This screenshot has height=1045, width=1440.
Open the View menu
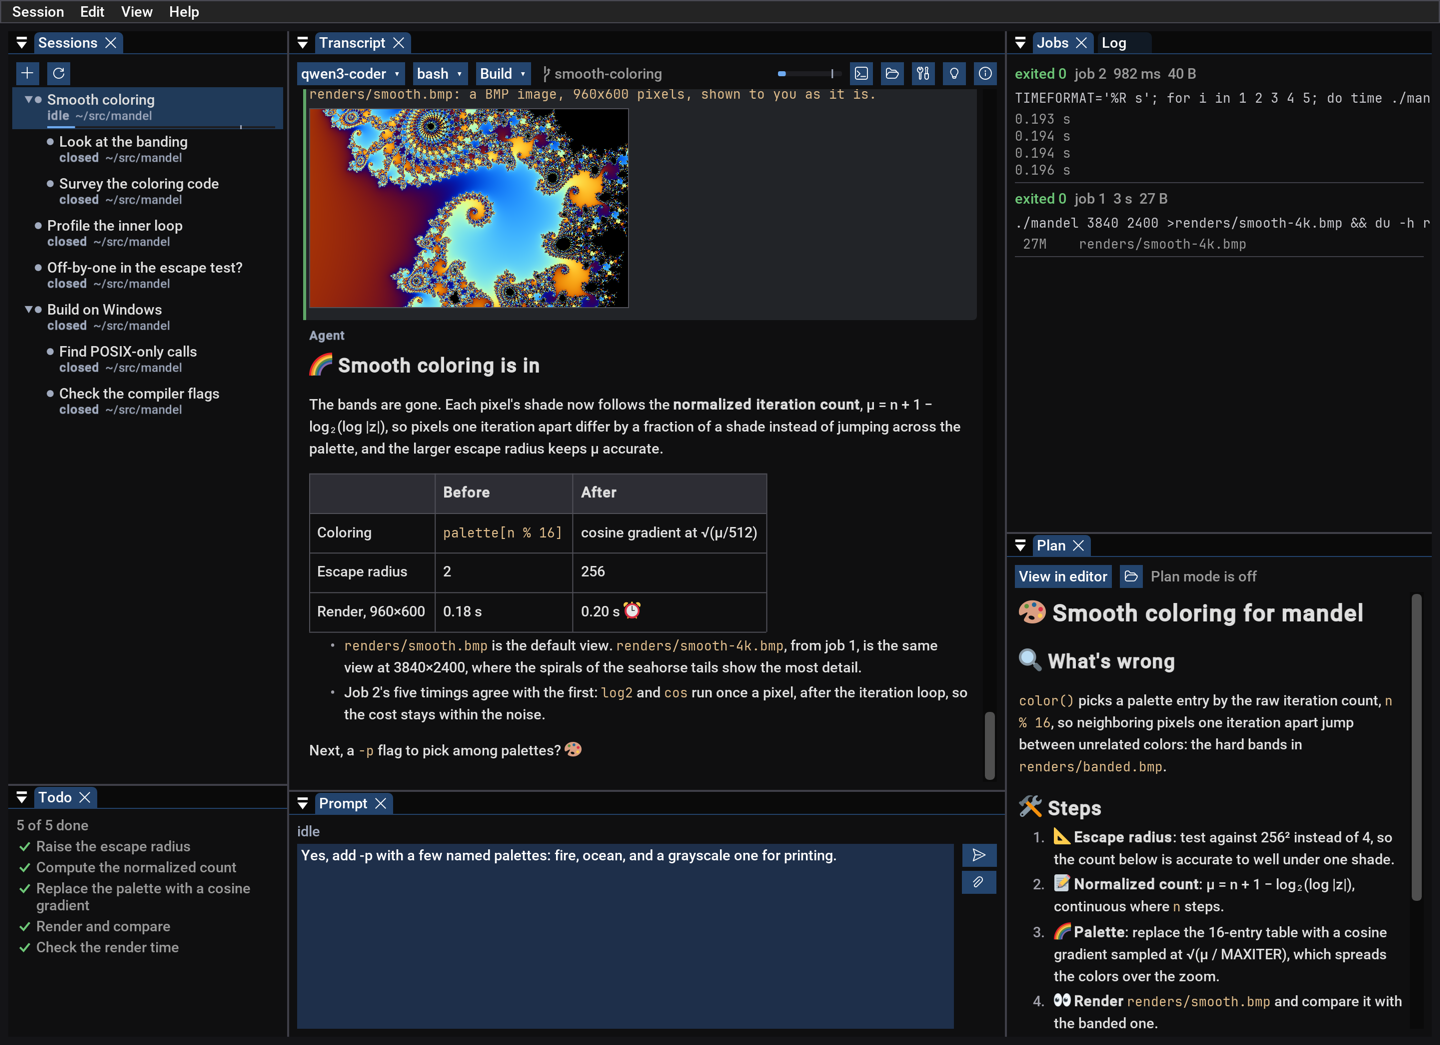pyautogui.click(x=137, y=12)
